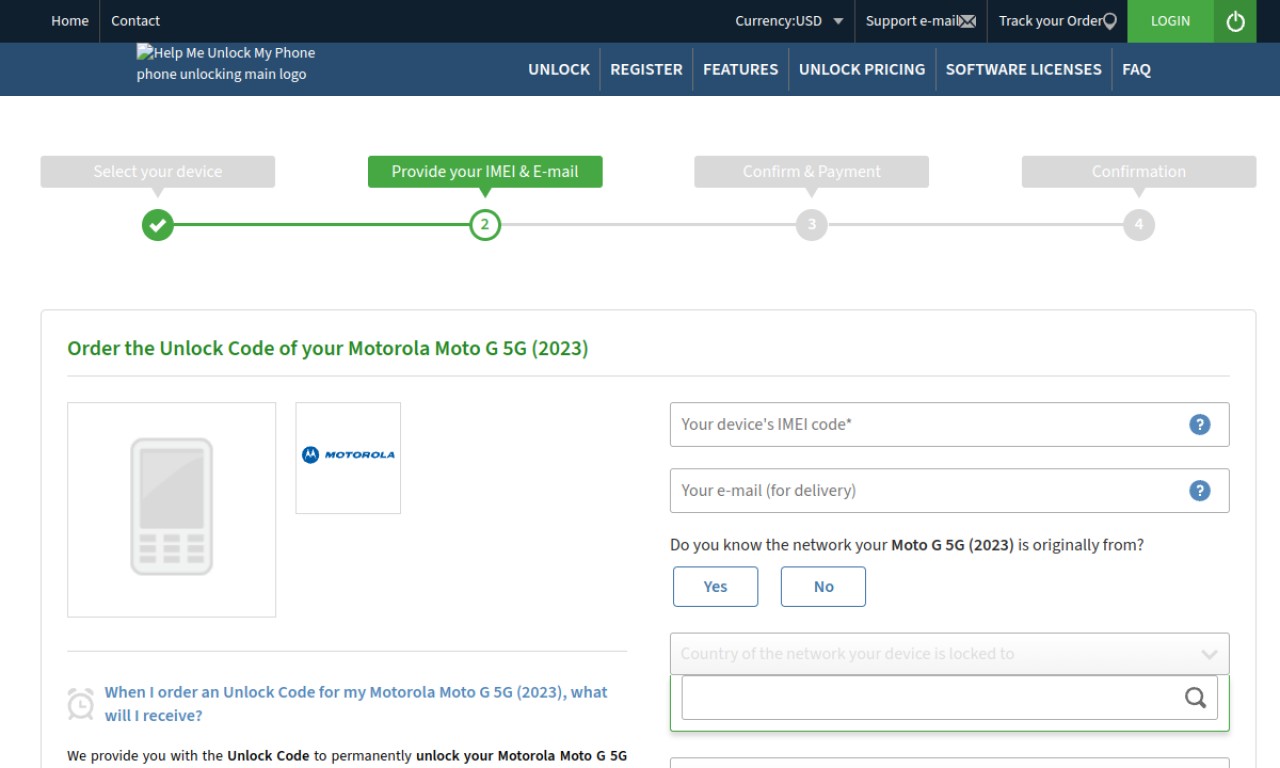Click the help icon in e-mail field
Screen dimensions: 1280x768
click(1199, 490)
